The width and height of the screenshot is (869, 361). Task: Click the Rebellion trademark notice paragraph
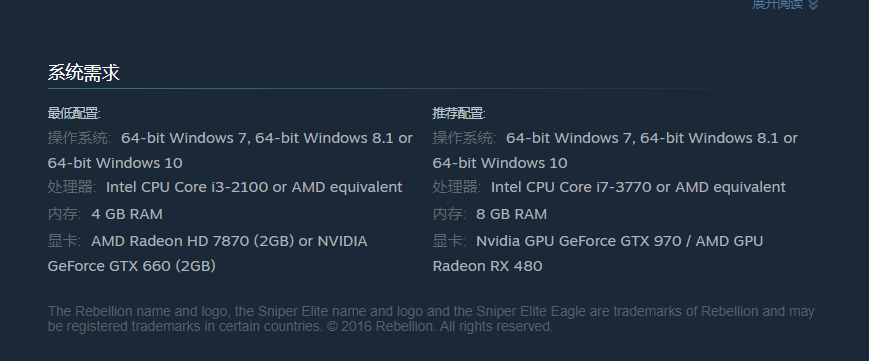tap(431, 319)
